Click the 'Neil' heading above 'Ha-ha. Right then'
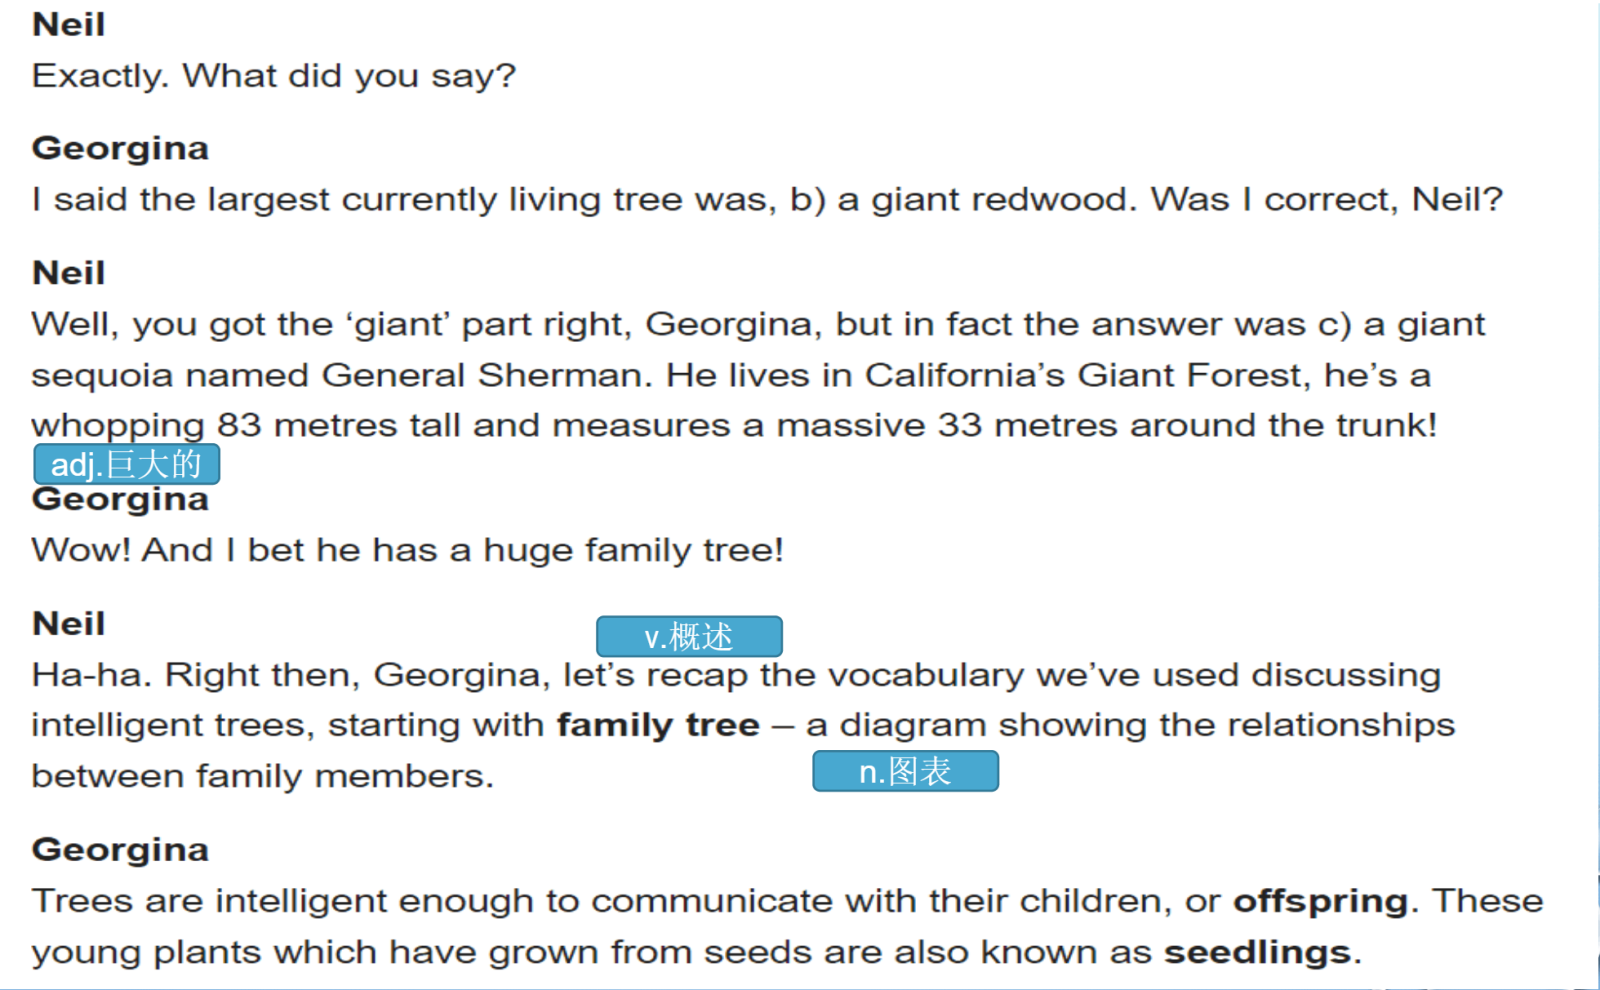The image size is (1600, 990). [x=69, y=624]
